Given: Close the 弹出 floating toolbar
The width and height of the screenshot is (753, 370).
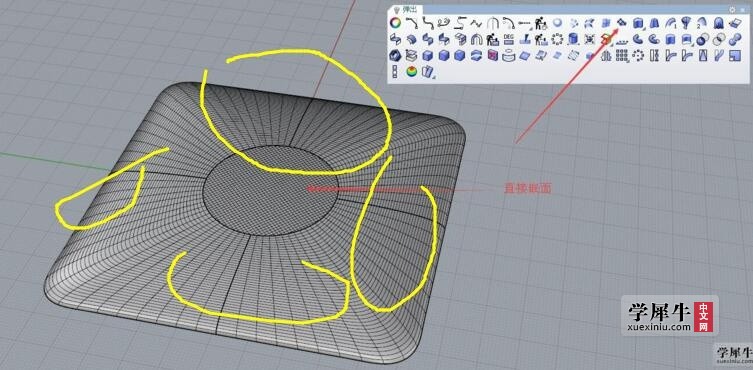Looking at the screenshot, I should [743, 10].
